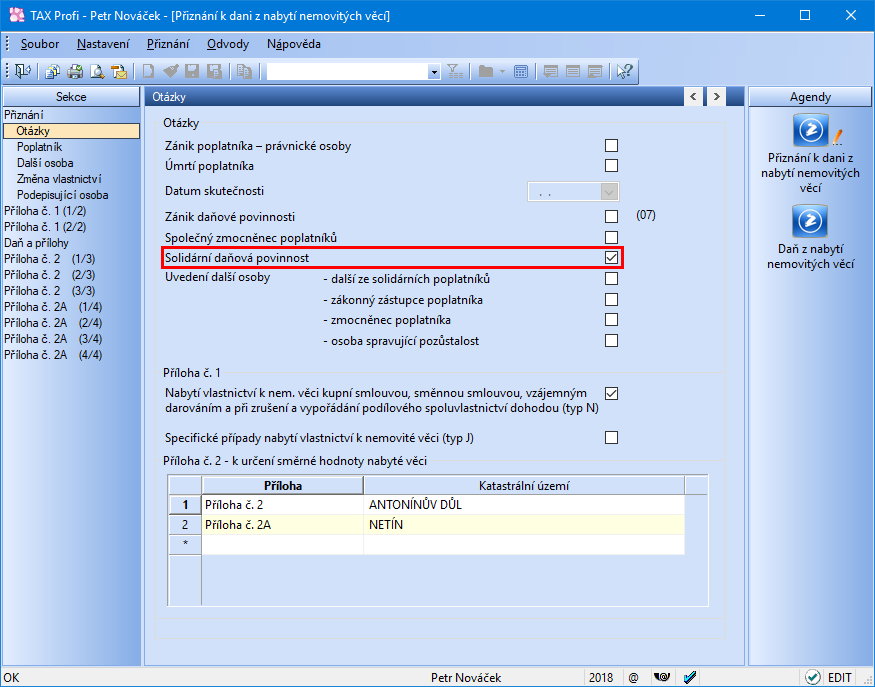Click the last note bubble toolbar icon
Image resolution: width=875 pixels, height=687 pixels.
pyautogui.click(x=595, y=71)
